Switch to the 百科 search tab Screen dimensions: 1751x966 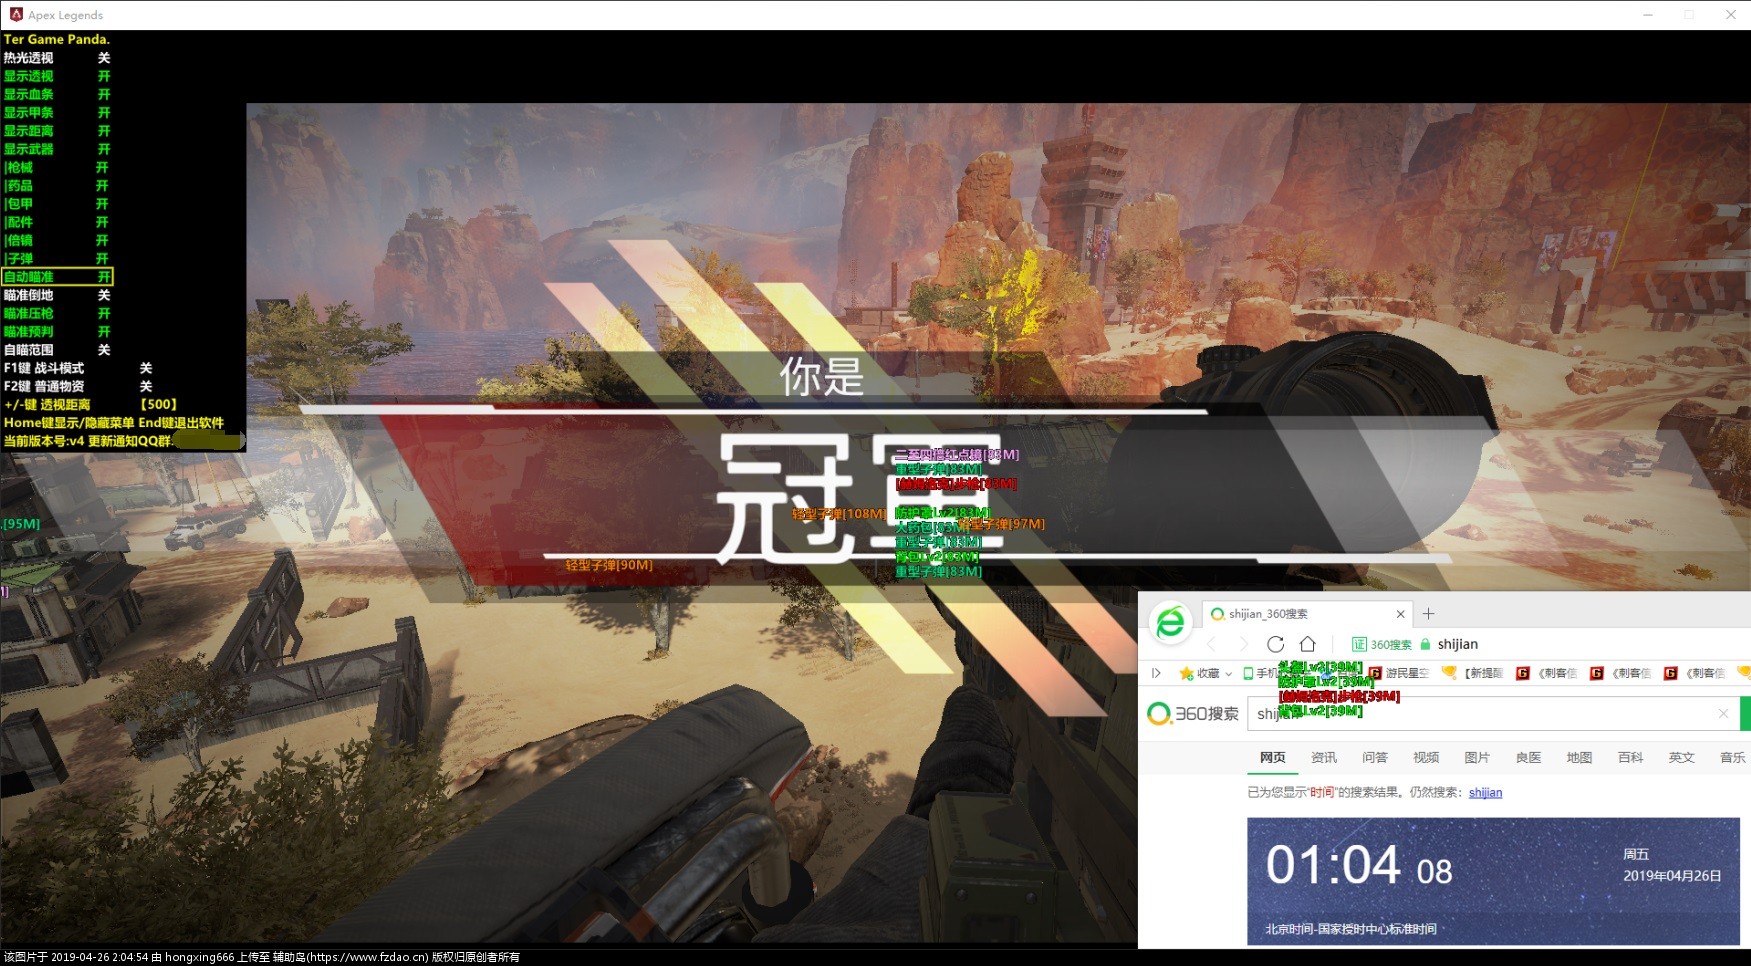pyautogui.click(x=1630, y=757)
